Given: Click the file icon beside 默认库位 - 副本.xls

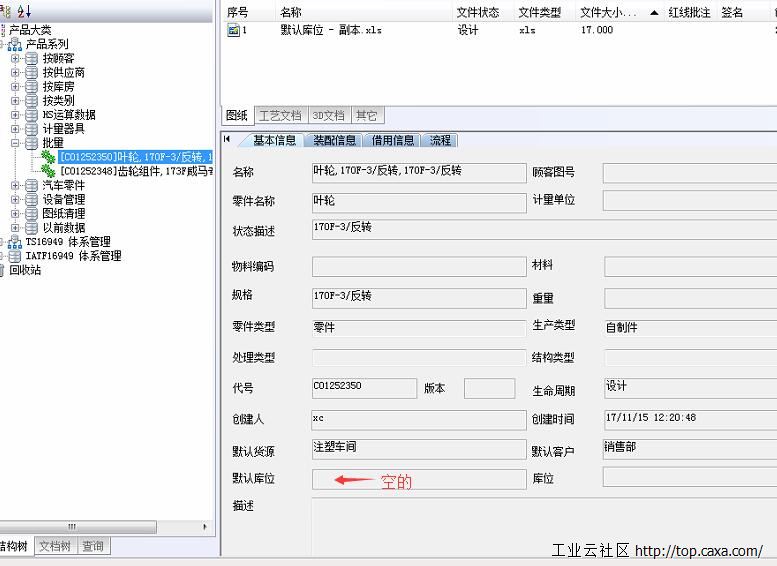Looking at the screenshot, I should click(x=234, y=31).
